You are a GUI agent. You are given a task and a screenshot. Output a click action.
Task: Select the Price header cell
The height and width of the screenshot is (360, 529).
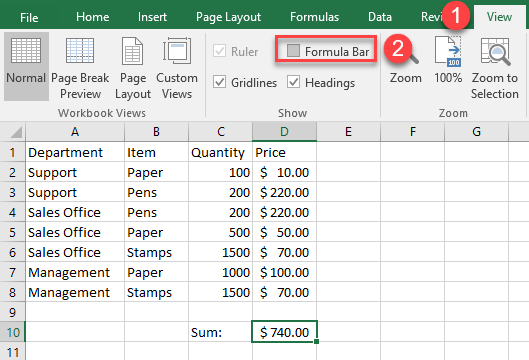284,152
